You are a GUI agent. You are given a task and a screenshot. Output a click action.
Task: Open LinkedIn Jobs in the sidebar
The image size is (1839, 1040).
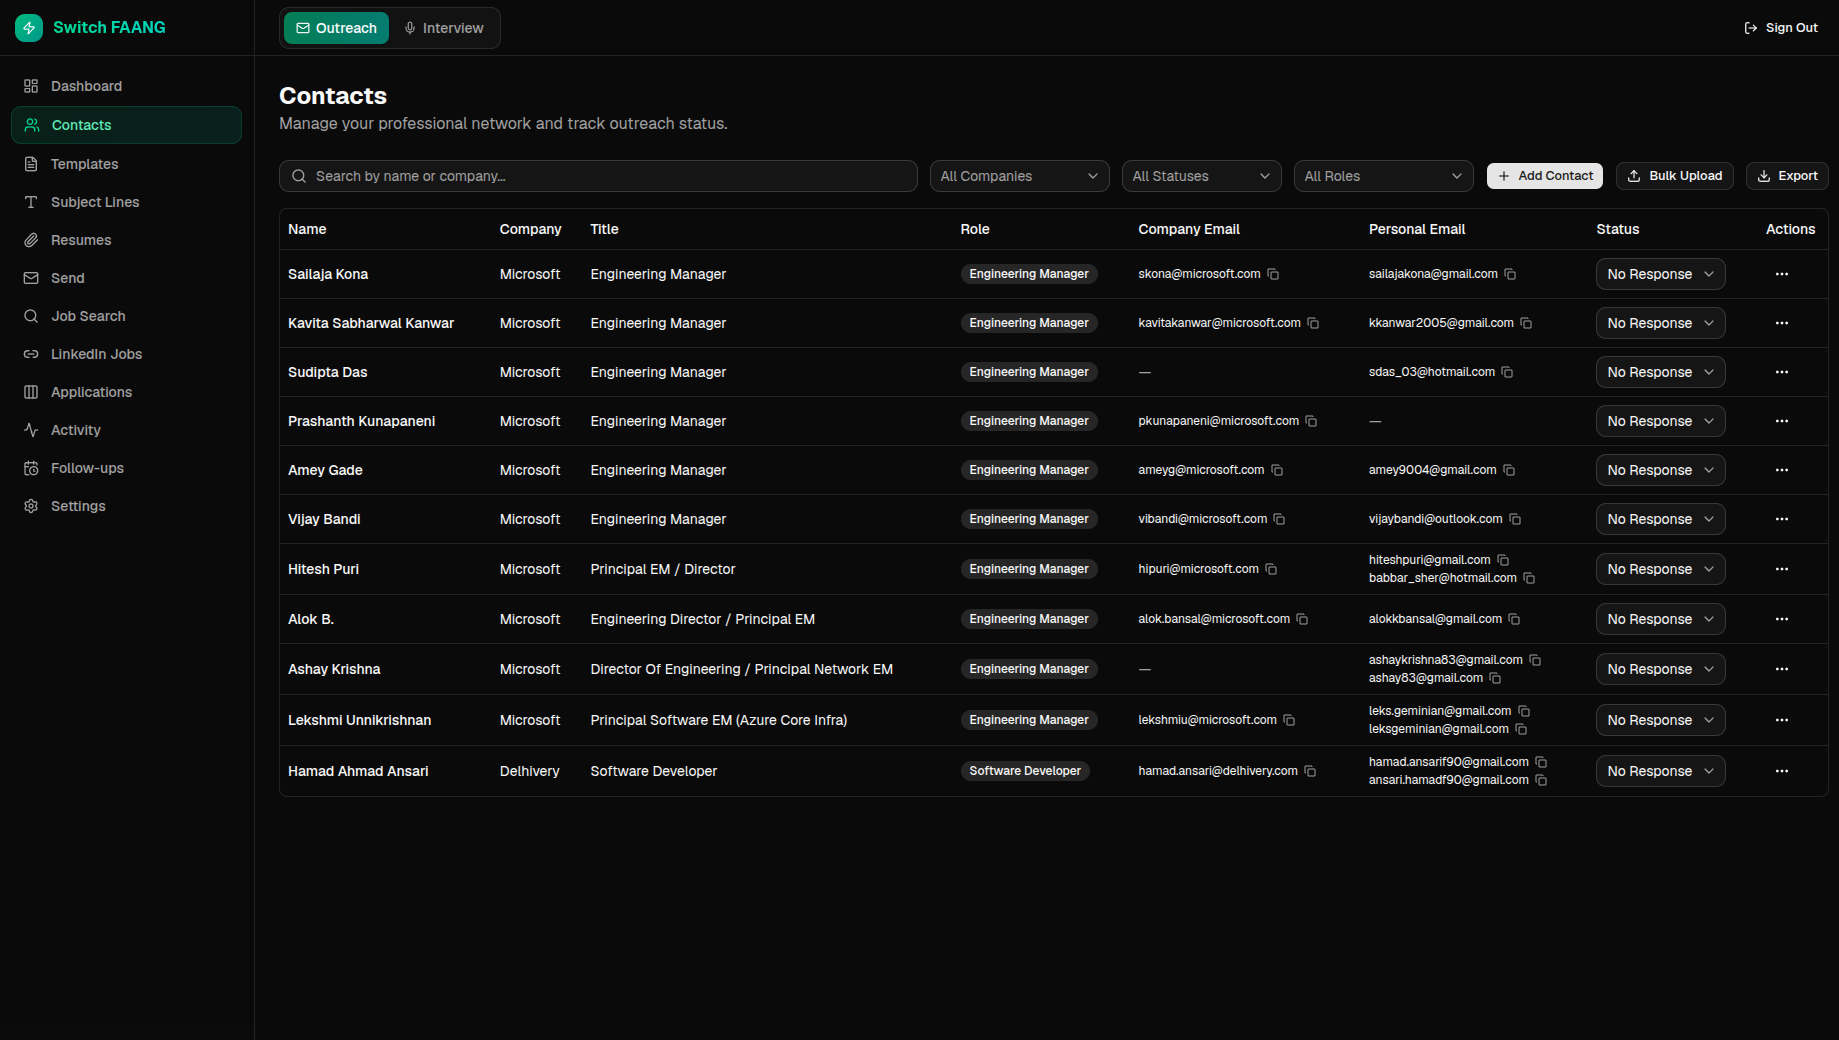pyautogui.click(x=126, y=354)
